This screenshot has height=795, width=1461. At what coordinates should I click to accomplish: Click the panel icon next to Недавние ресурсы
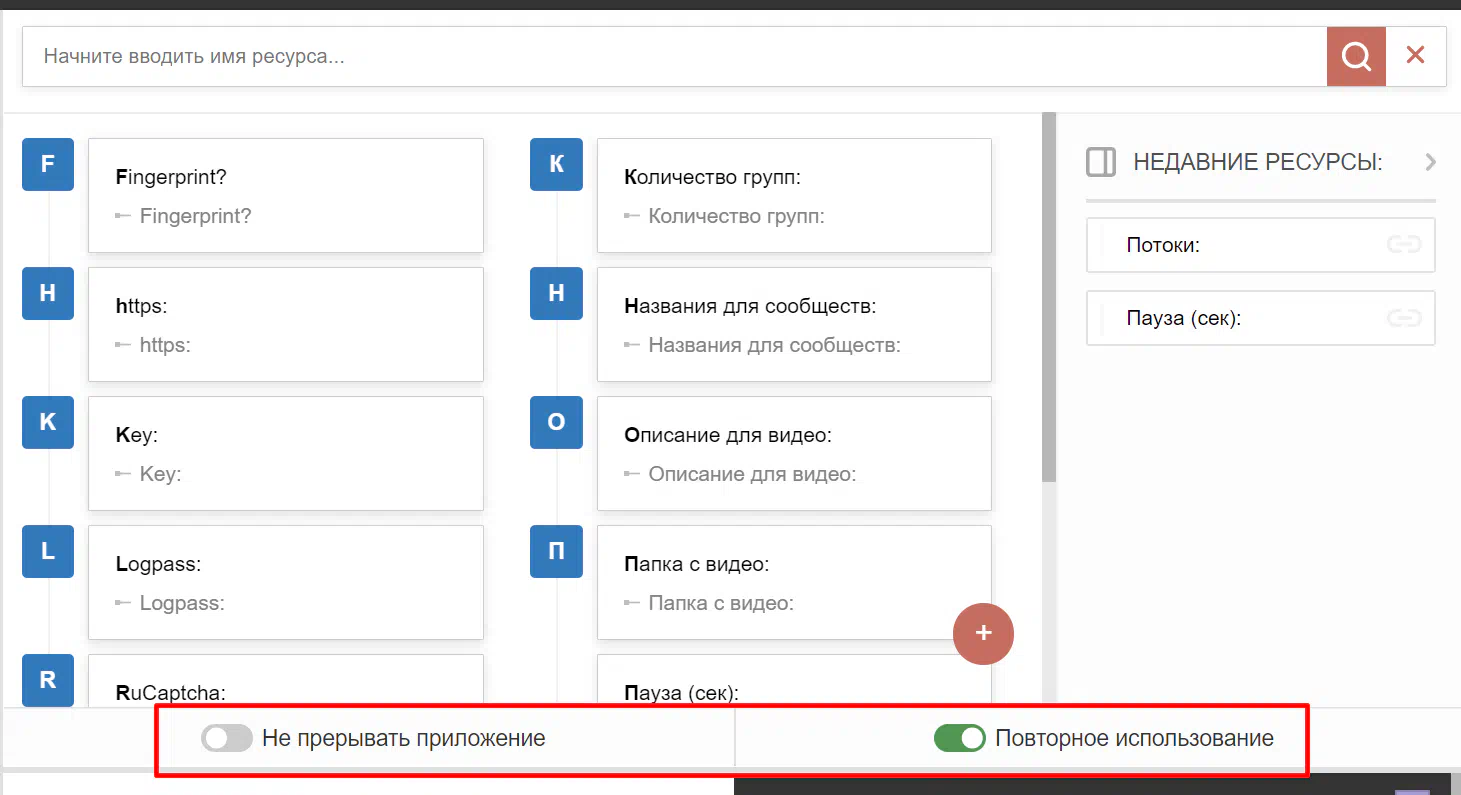pyautogui.click(x=1101, y=162)
